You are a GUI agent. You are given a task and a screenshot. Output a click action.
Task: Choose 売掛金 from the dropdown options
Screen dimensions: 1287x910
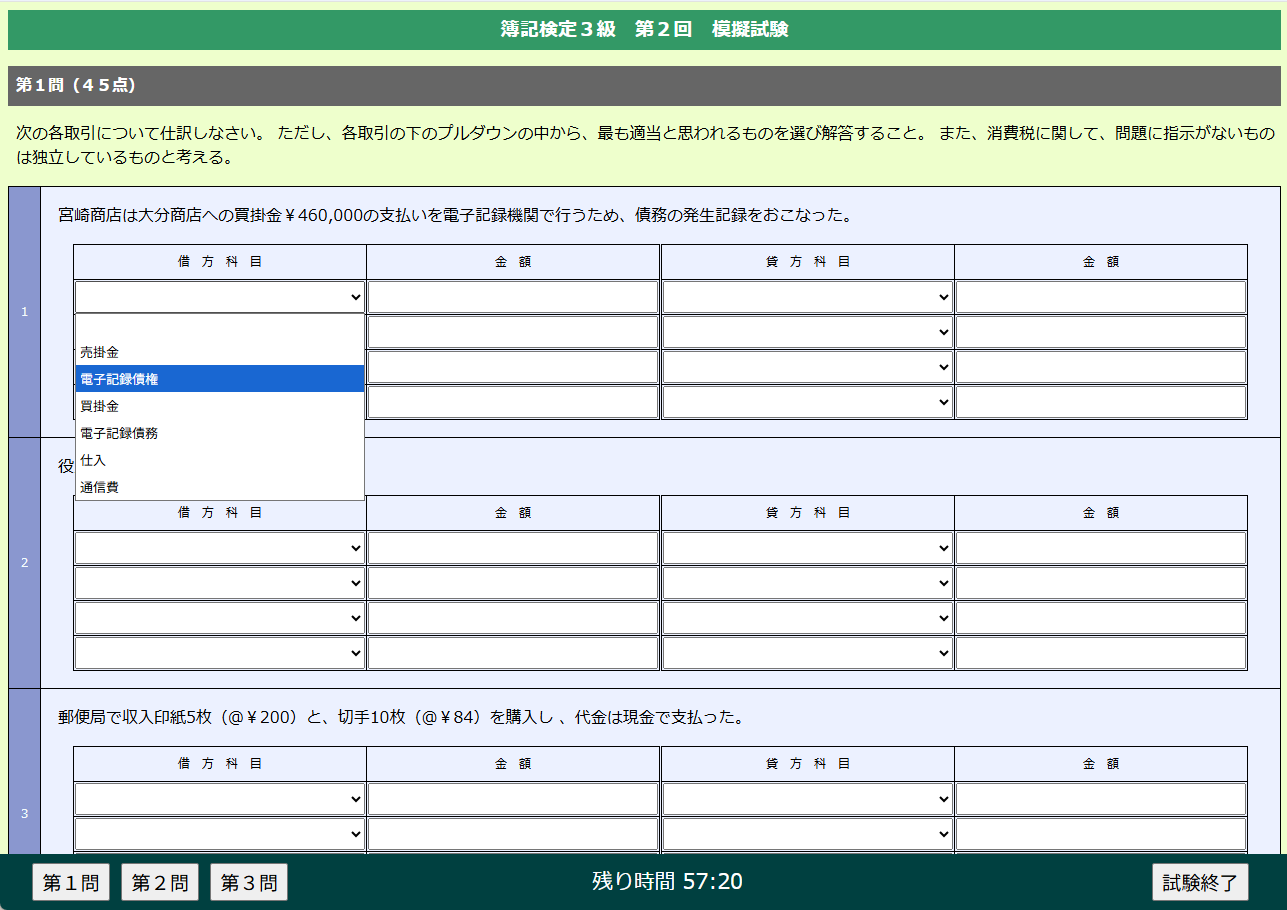(x=219, y=352)
